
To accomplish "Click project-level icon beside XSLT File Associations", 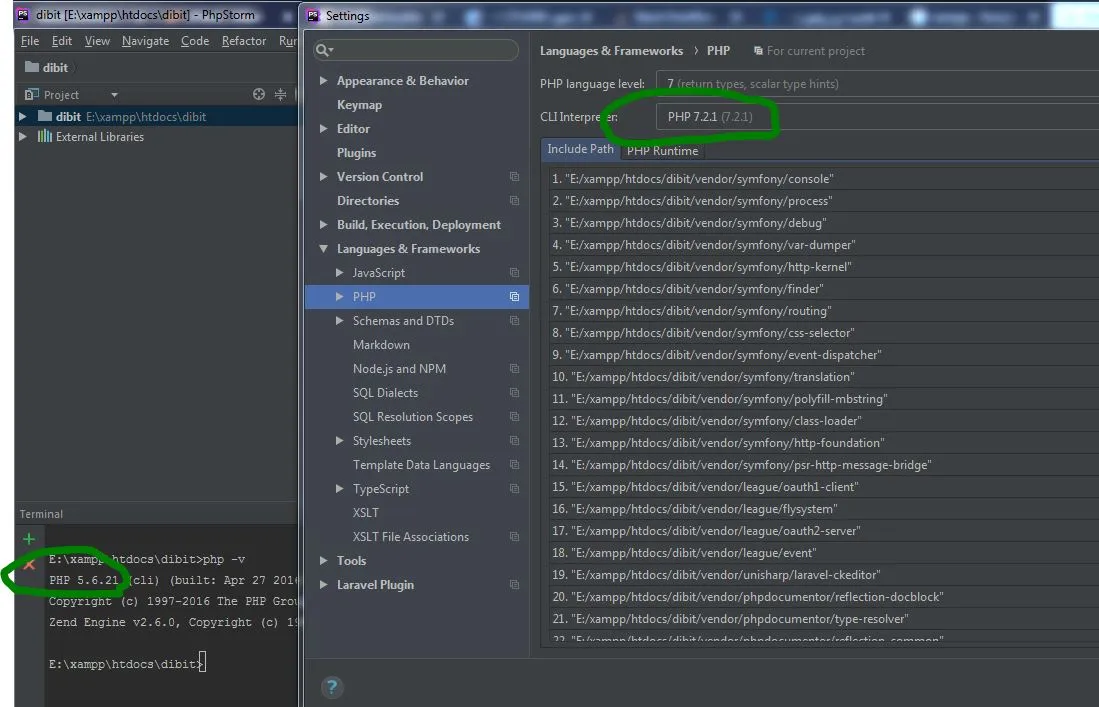I will 514,537.
